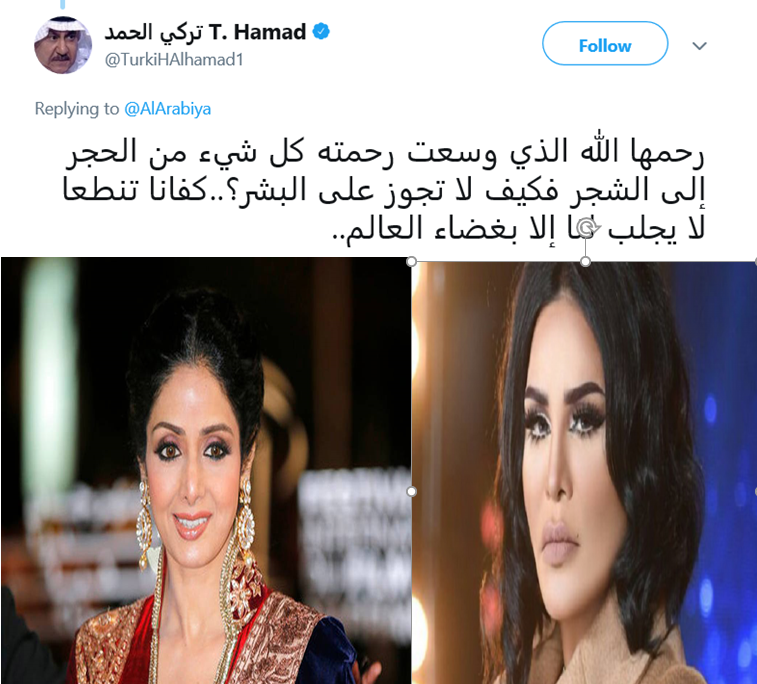This screenshot has width=757, height=684.
Task: Click the 'Replying to' label
Action: tap(77, 109)
